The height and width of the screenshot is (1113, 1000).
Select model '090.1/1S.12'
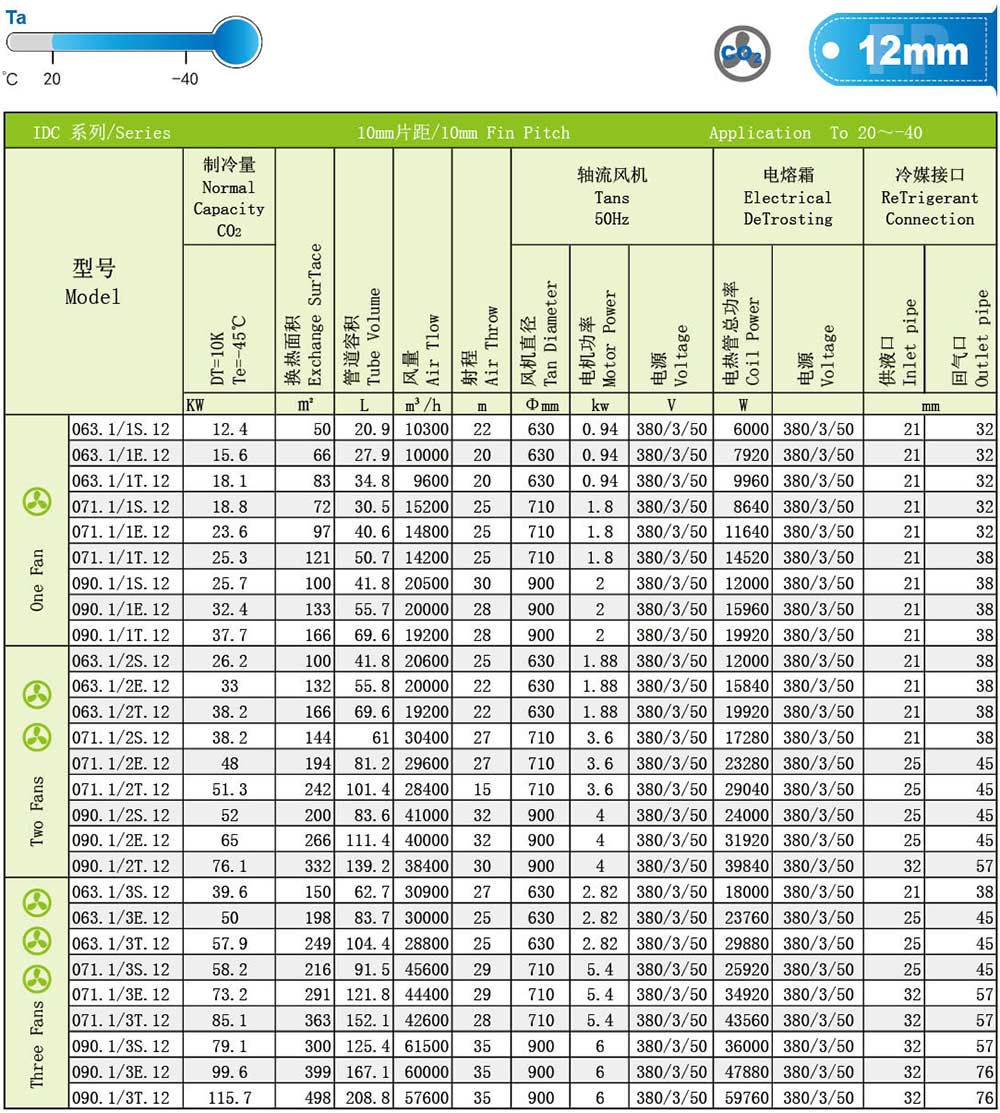click(x=121, y=583)
